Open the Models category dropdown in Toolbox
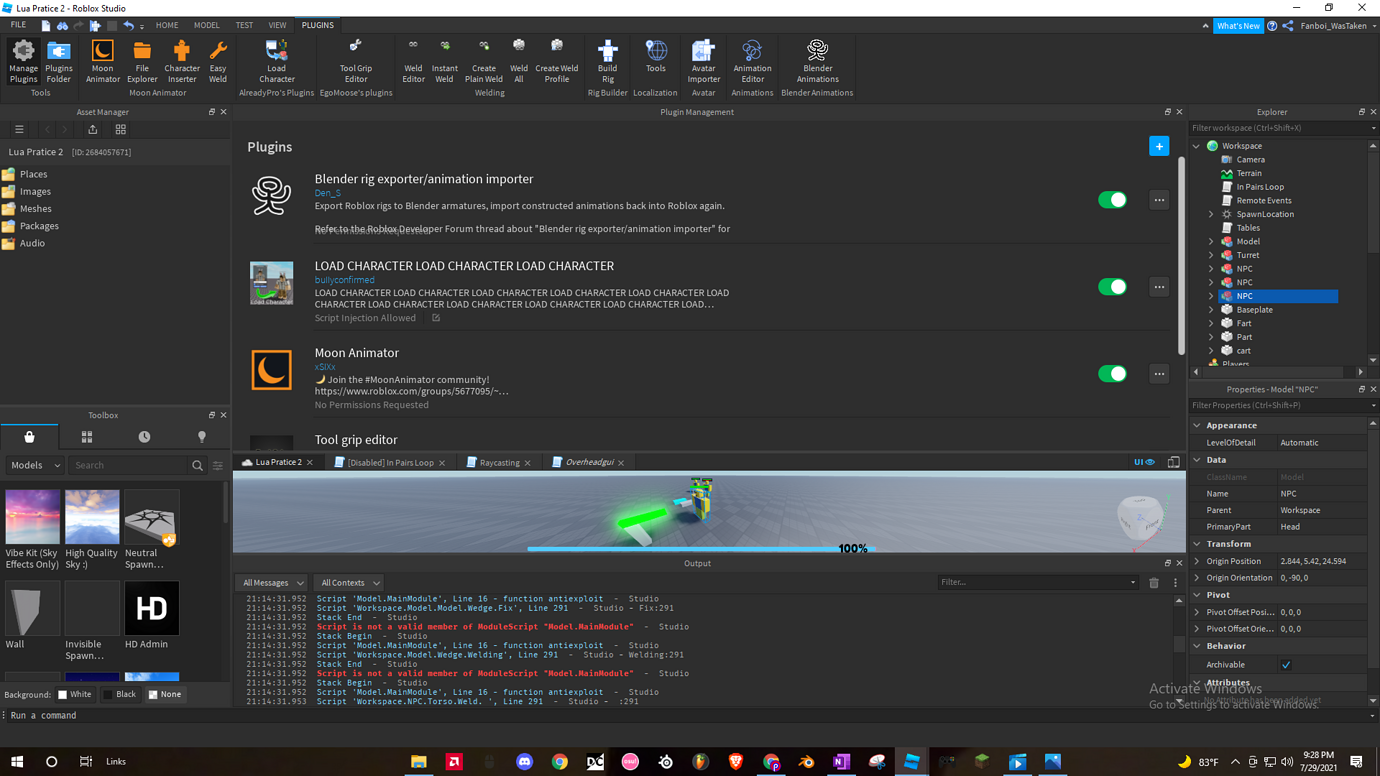 (x=36, y=465)
